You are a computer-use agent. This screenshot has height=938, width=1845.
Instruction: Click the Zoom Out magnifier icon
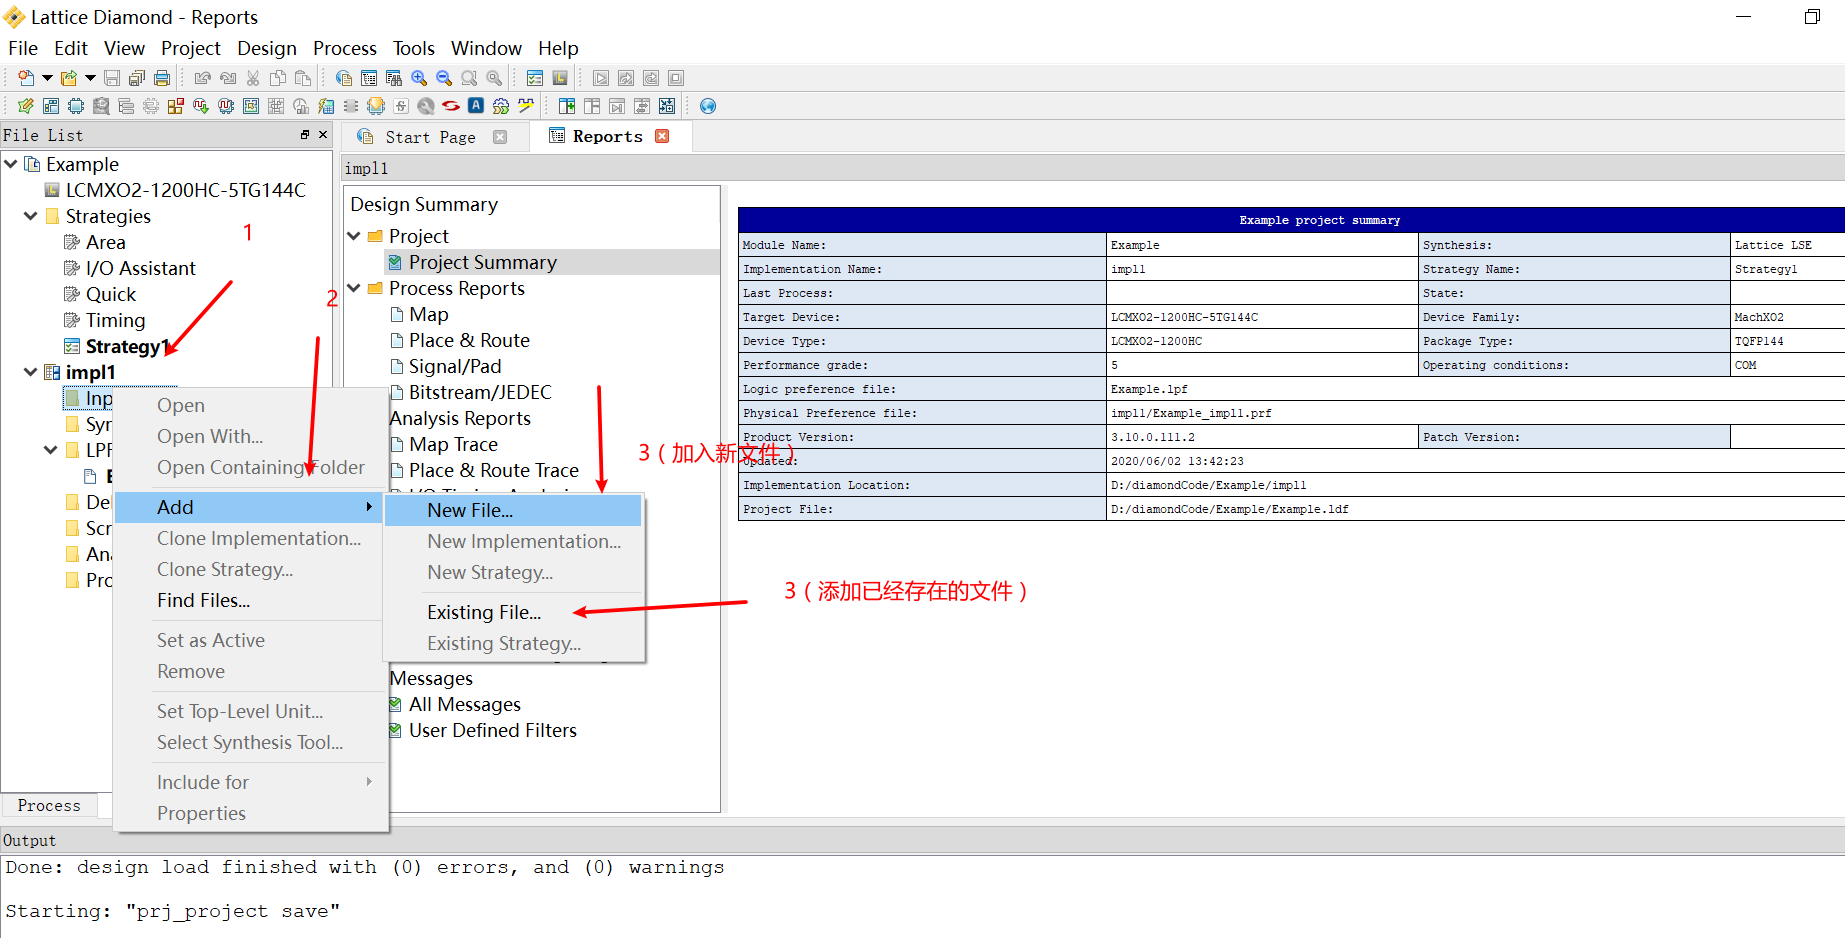444,78
